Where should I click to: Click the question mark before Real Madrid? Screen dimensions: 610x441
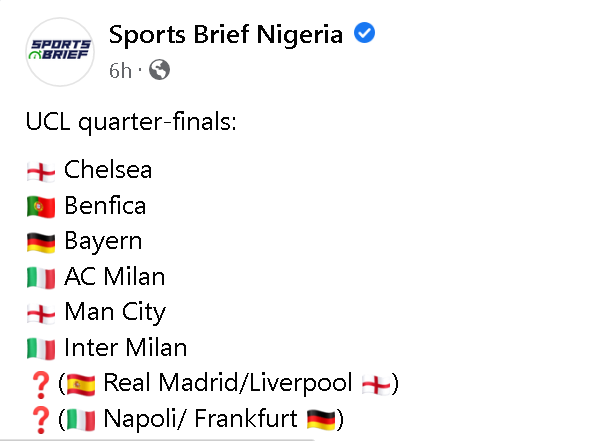(x=40, y=384)
